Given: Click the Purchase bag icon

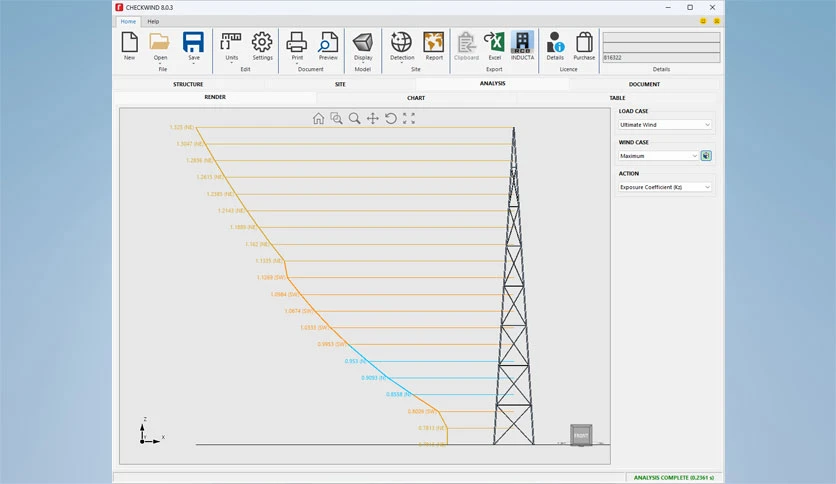Looking at the screenshot, I should pyautogui.click(x=584, y=45).
